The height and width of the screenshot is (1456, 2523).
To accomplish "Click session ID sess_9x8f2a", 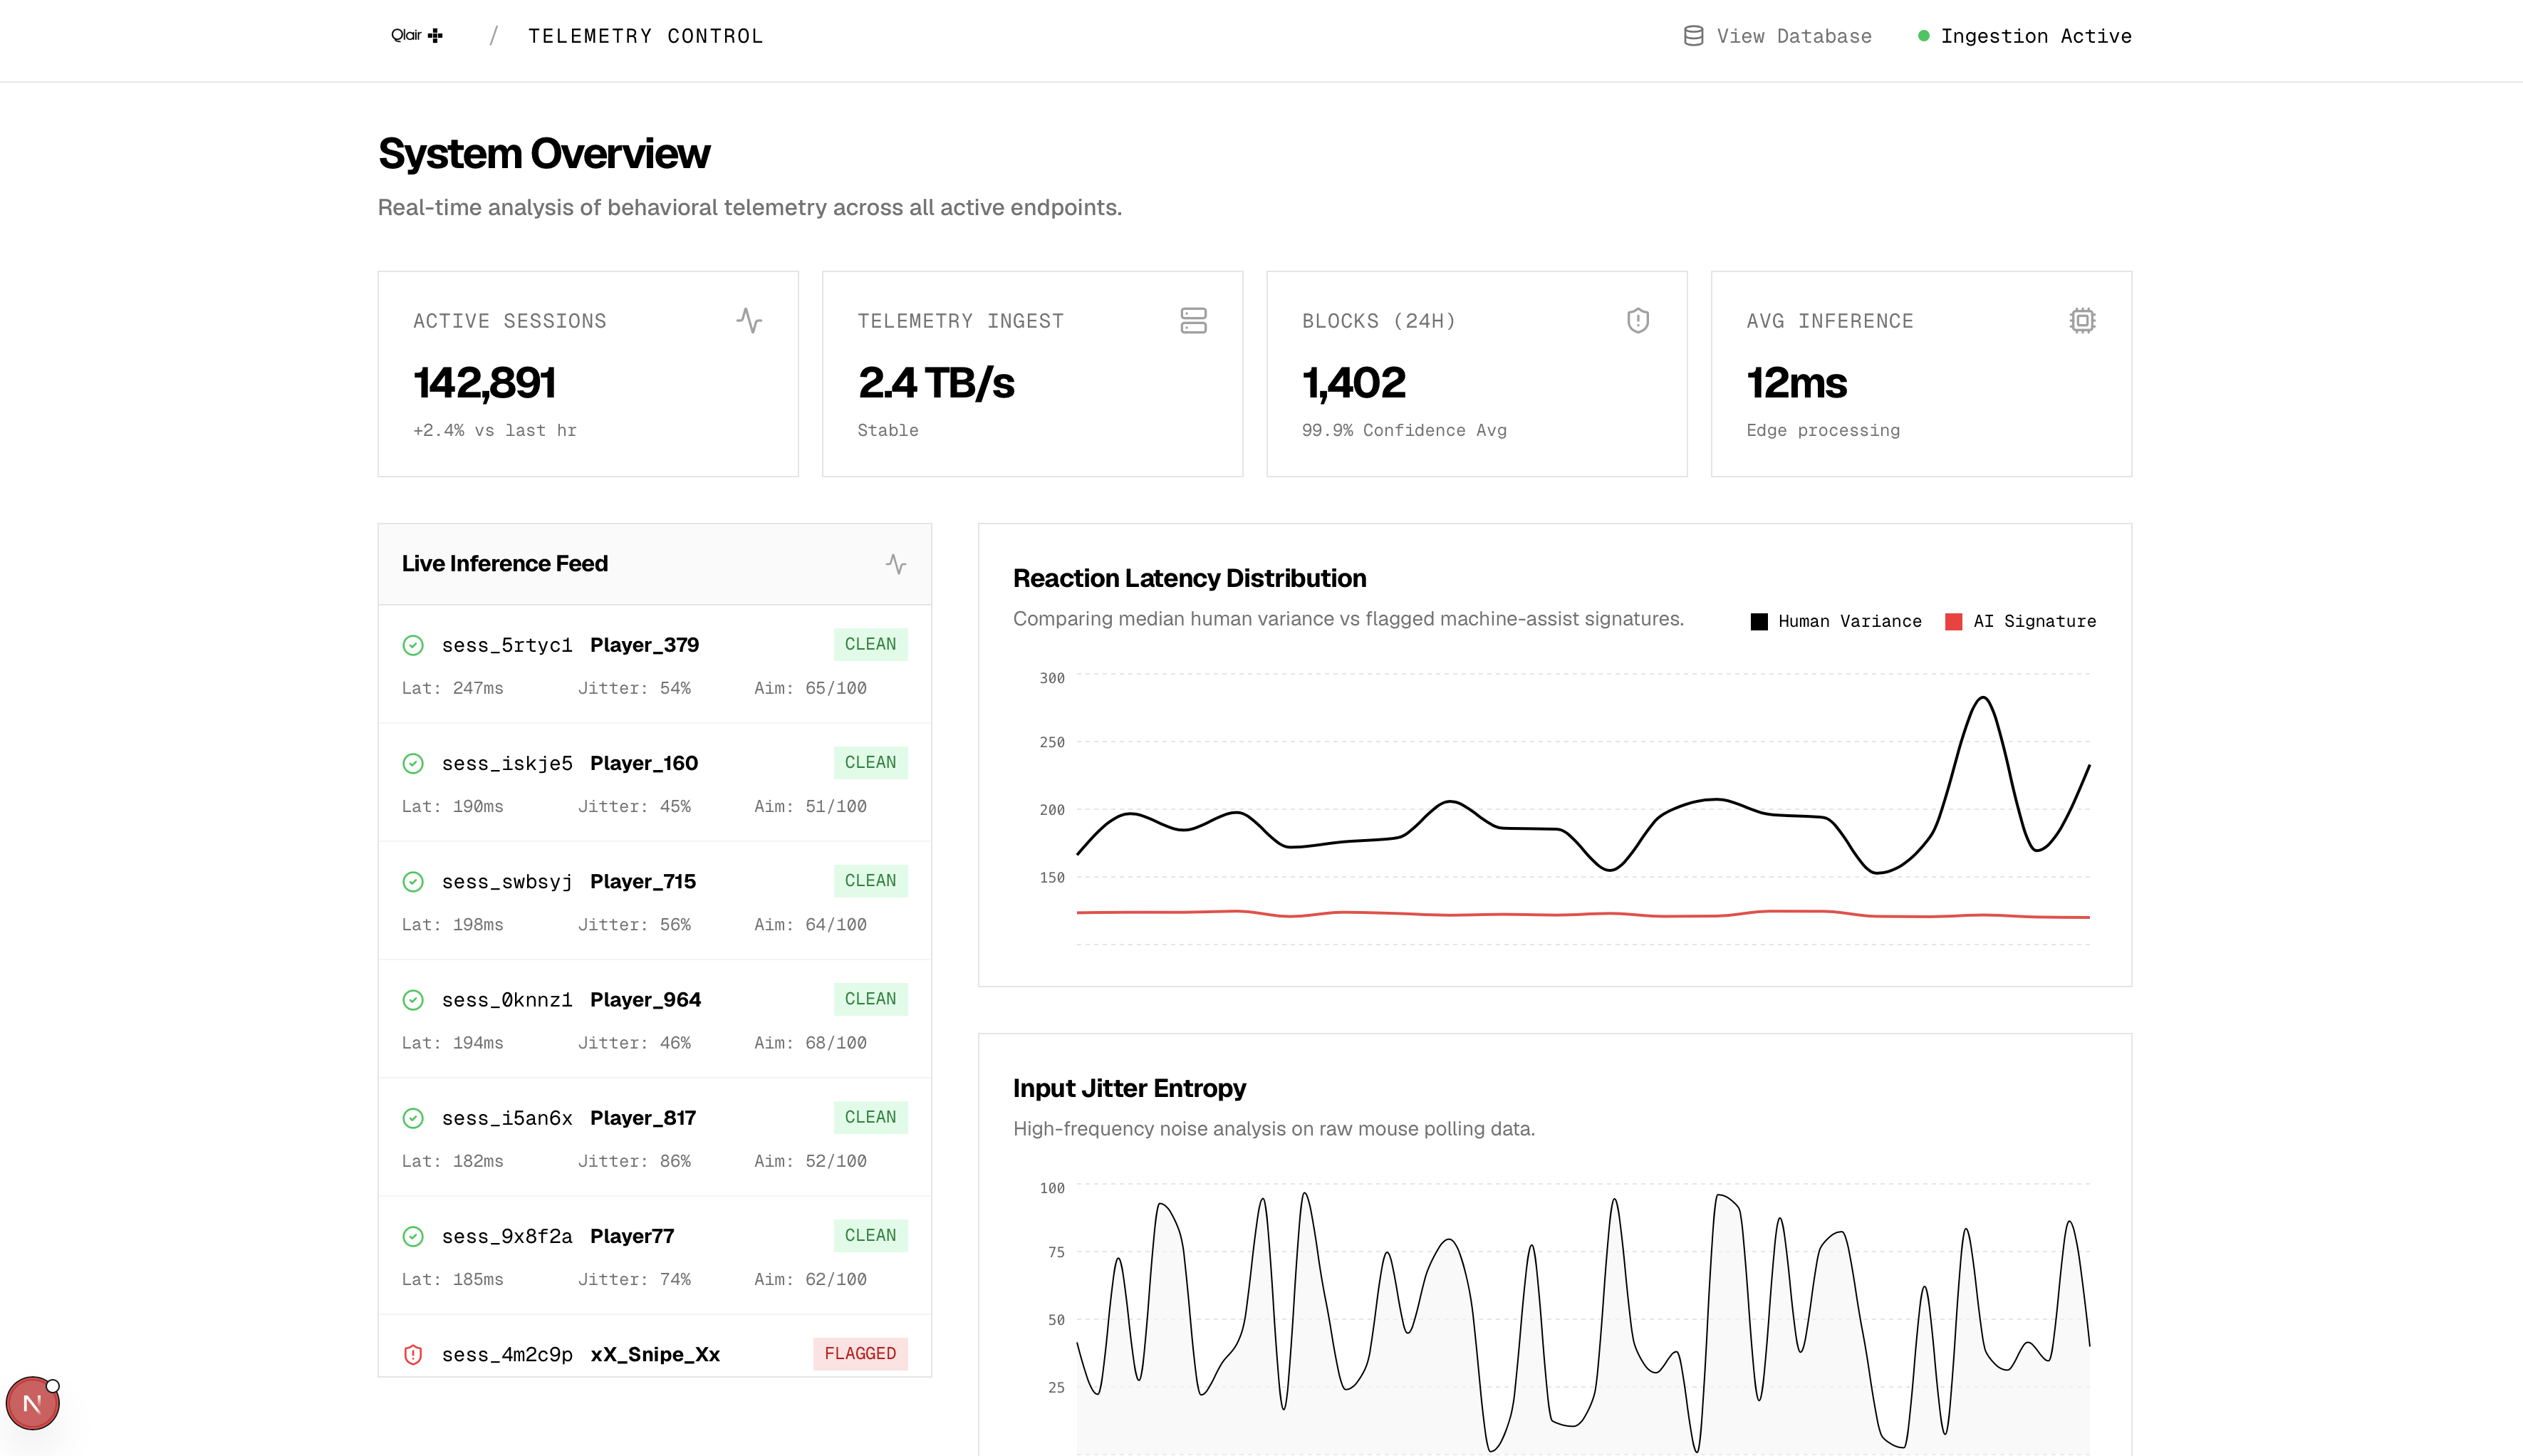I will (x=507, y=1237).
